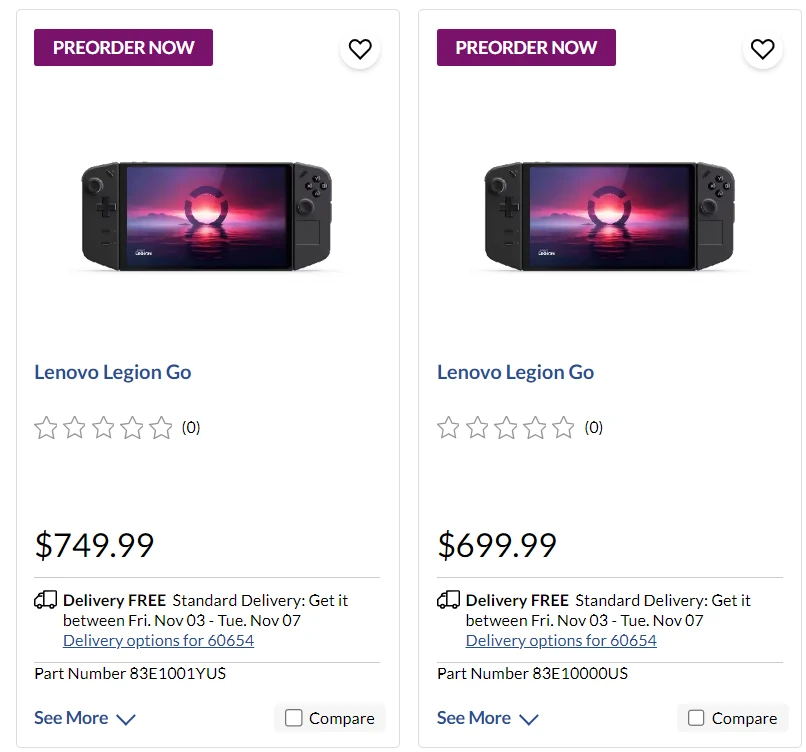Click the heart wishlist icon on the $749.99 card
806x752 pixels.
click(x=360, y=48)
